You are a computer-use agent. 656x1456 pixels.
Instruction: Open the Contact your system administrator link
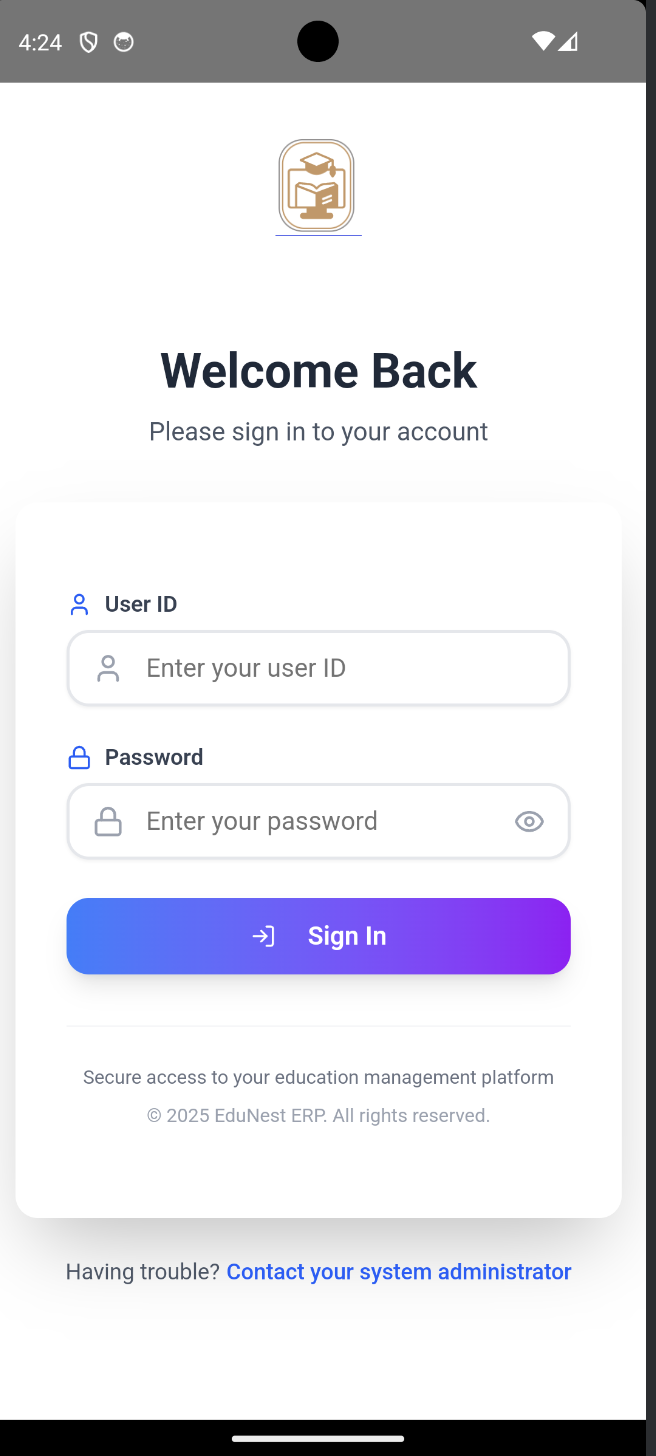pyautogui.click(x=398, y=1271)
